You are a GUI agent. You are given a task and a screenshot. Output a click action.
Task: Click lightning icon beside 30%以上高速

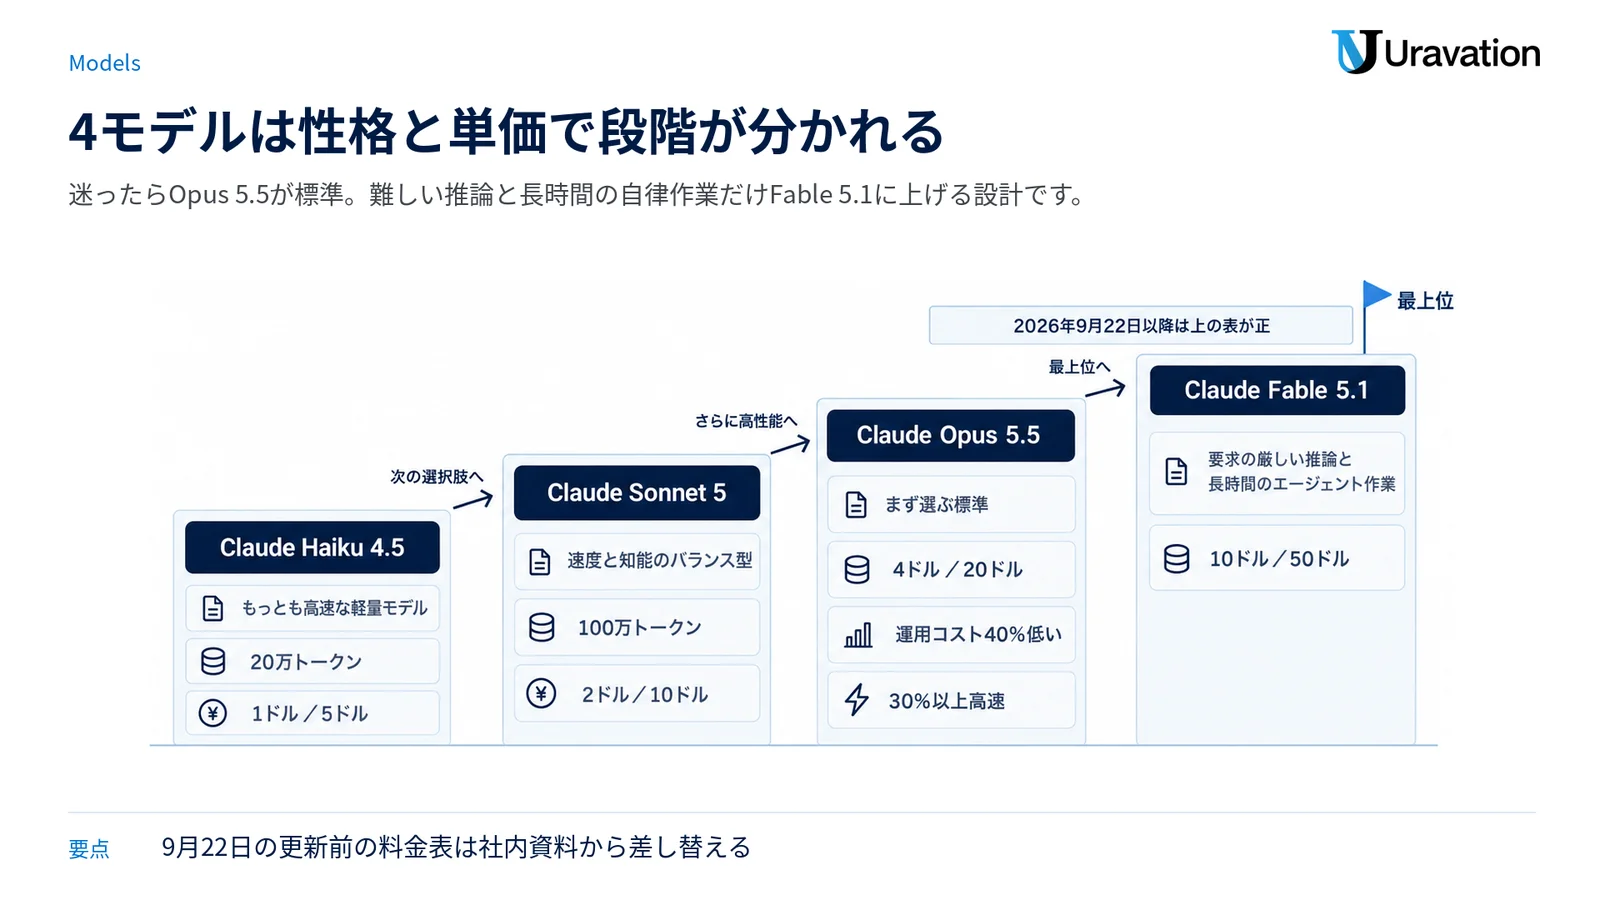coord(857,700)
